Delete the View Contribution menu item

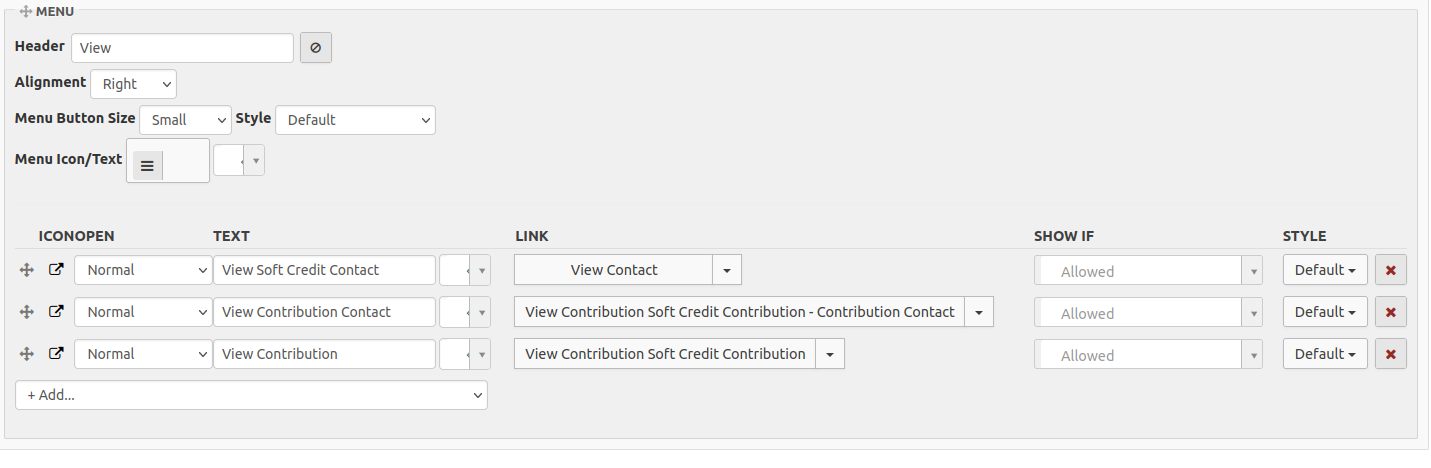1390,354
